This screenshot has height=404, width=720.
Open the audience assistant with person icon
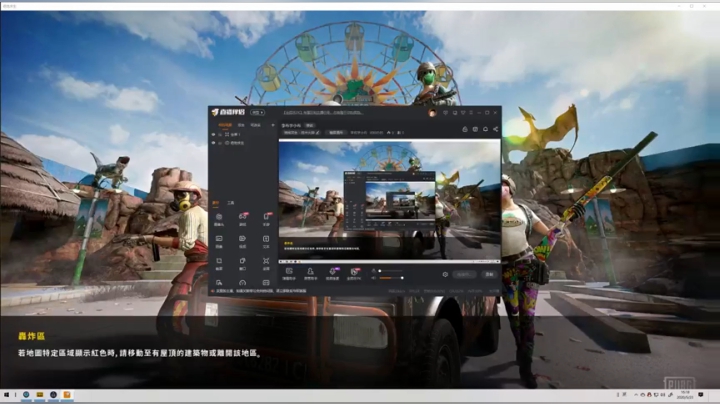(310, 274)
